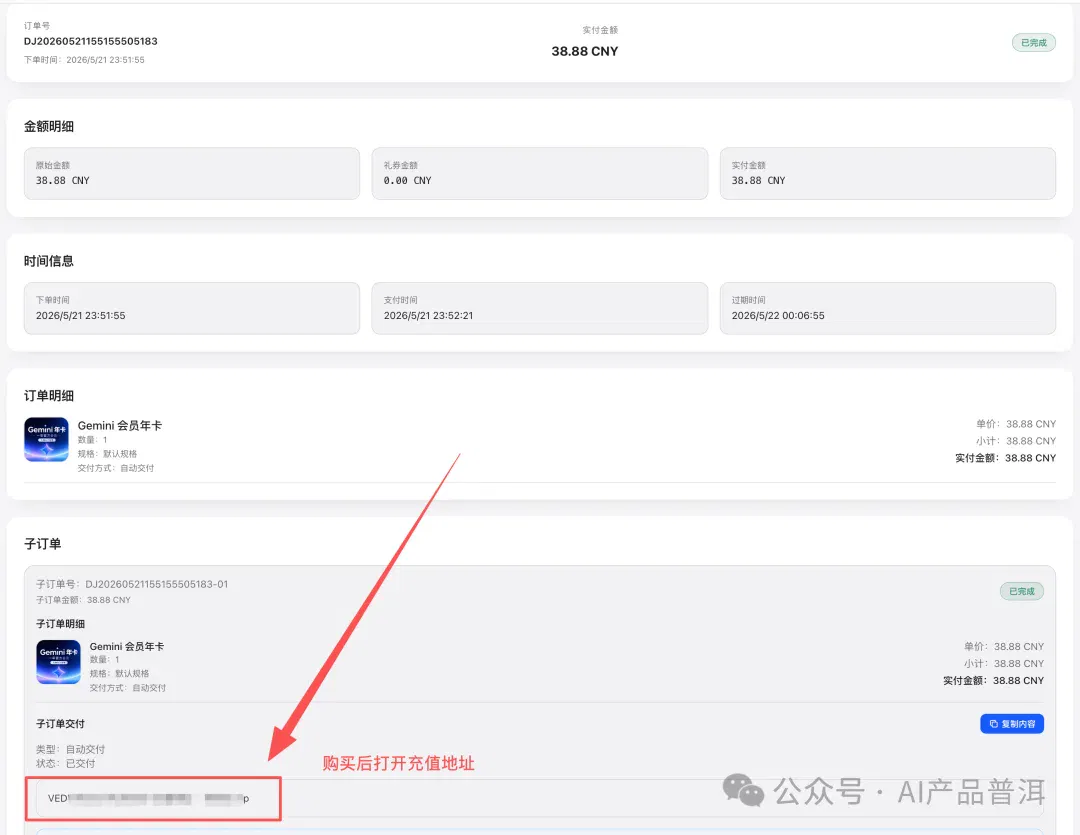Click the 时间信息 section heading
Screen dimensions: 1080x835
pyautogui.click(x=49, y=261)
